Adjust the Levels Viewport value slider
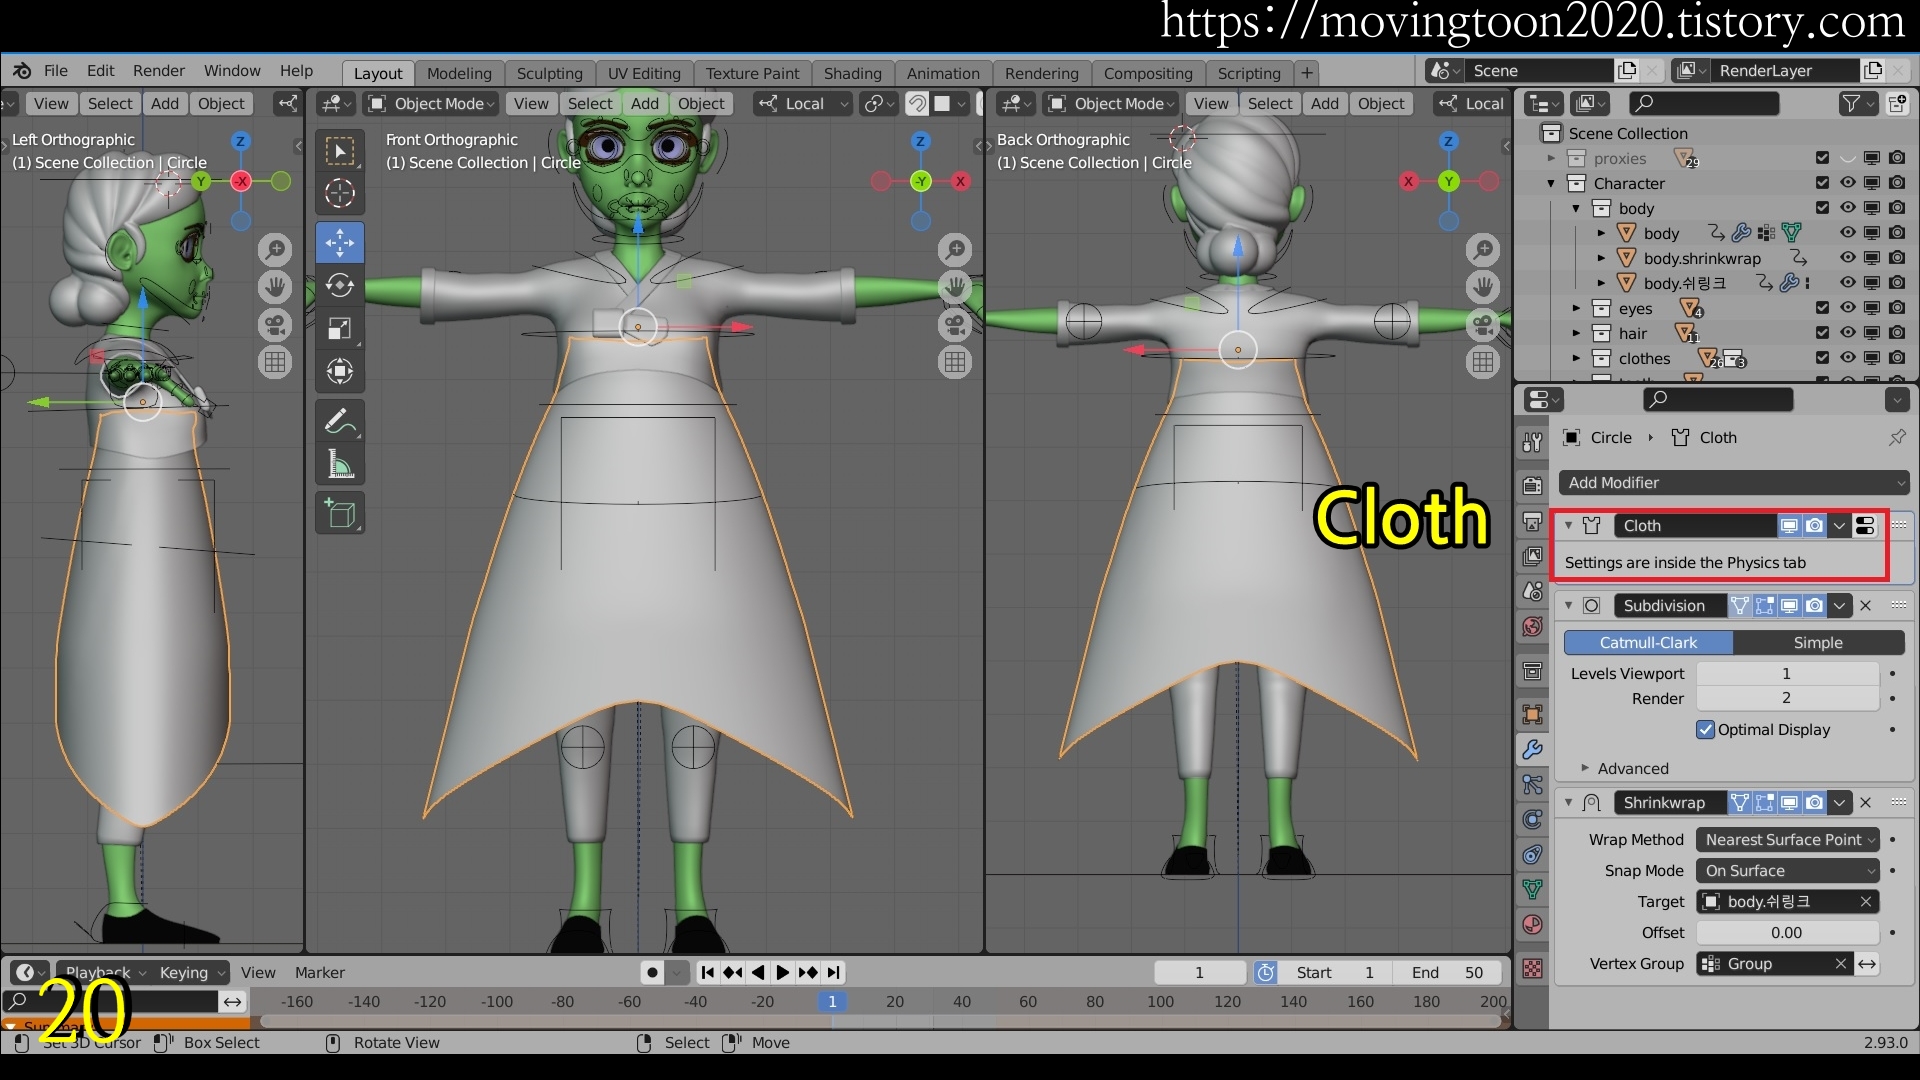 pyautogui.click(x=1787, y=674)
